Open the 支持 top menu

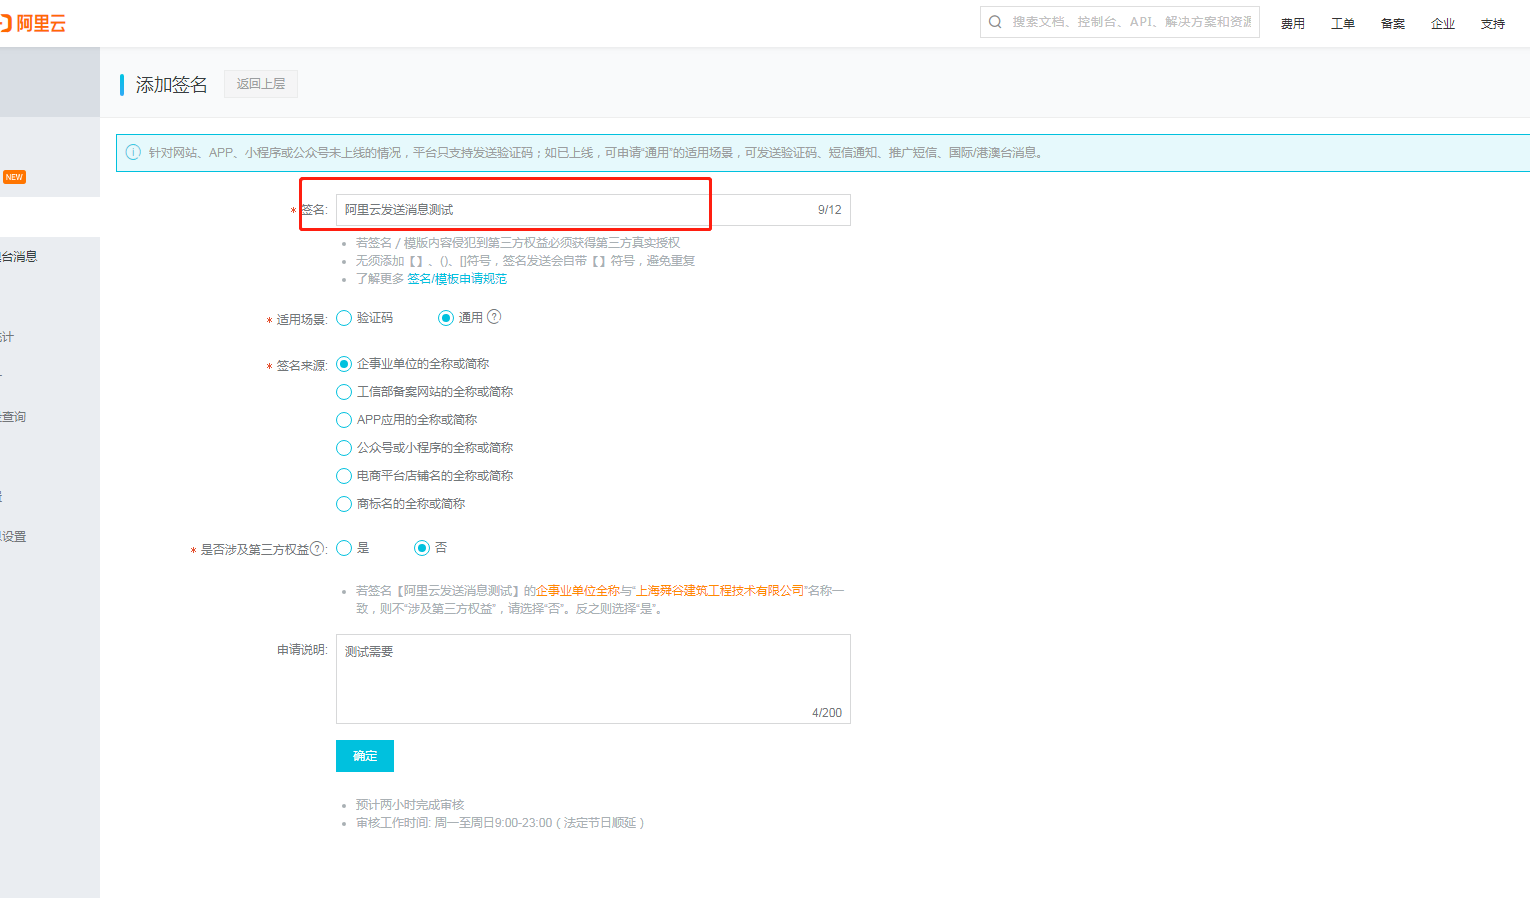coord(1493,24)
